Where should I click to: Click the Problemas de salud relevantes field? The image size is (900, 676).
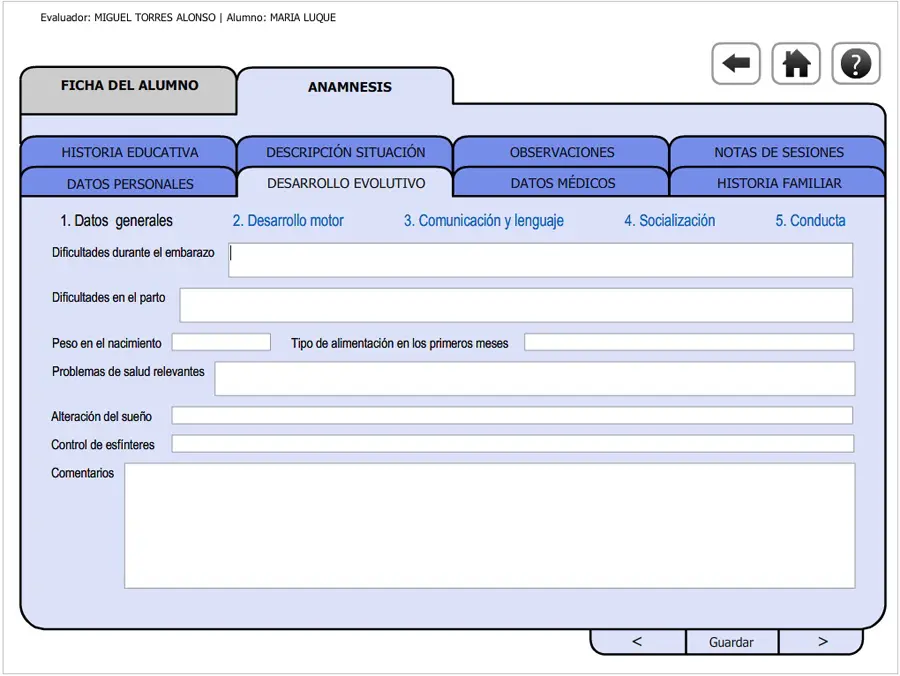pyautogui.click(x=535, y=378)
